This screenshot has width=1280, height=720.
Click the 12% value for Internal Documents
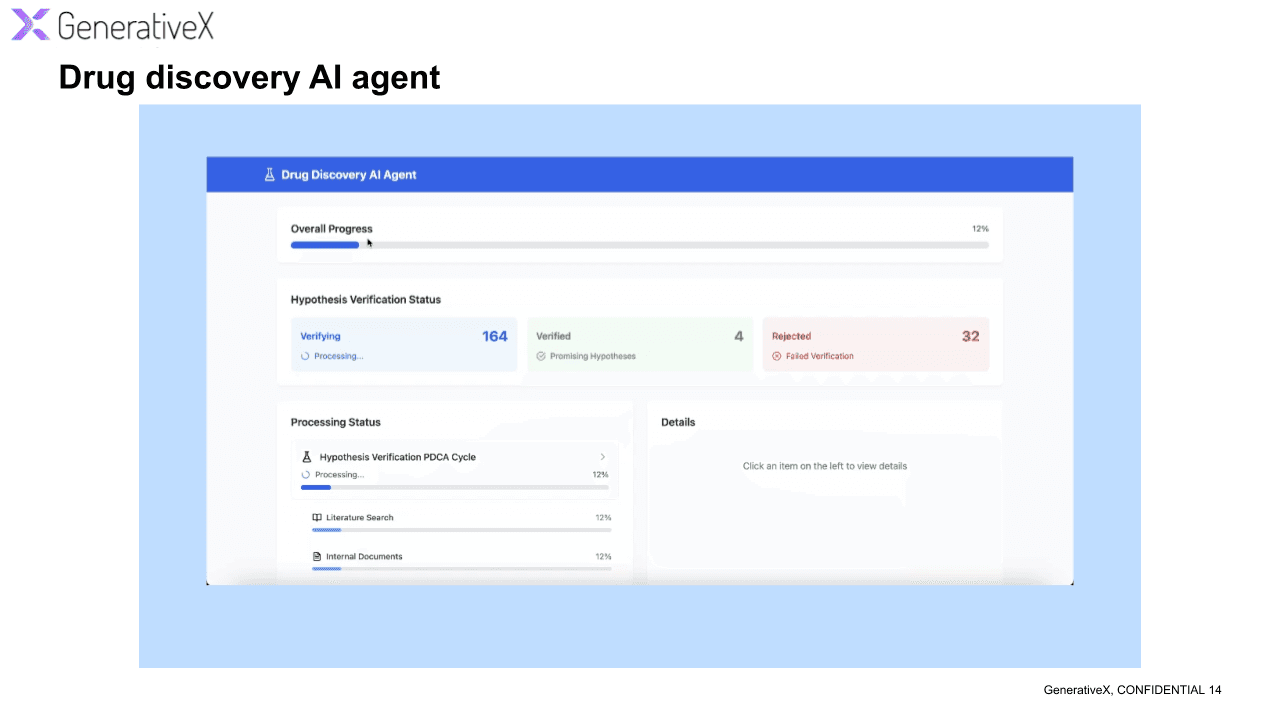603,557
